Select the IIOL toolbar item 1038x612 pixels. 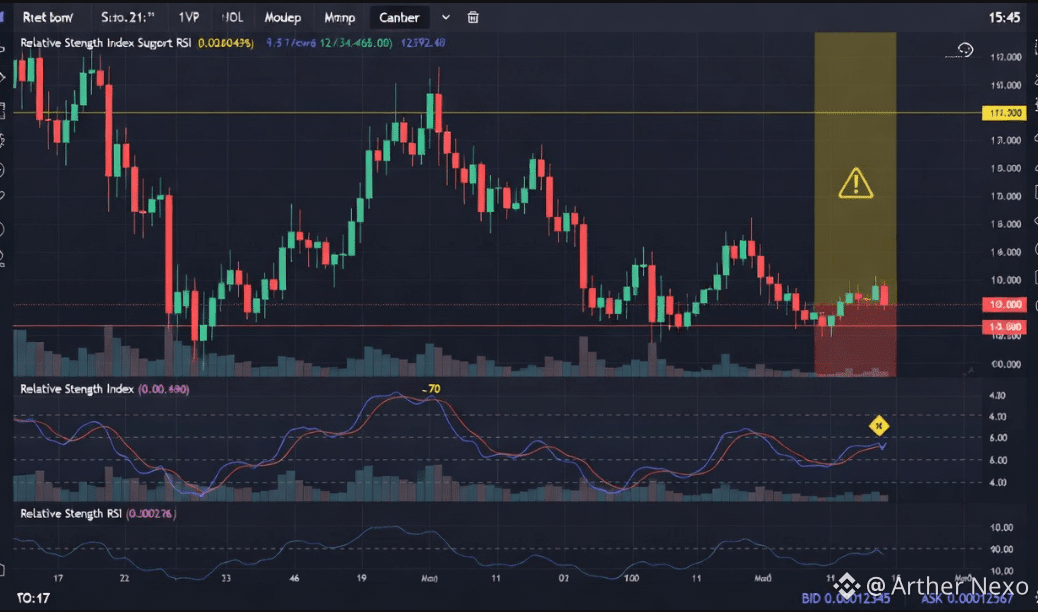point(232,17)
